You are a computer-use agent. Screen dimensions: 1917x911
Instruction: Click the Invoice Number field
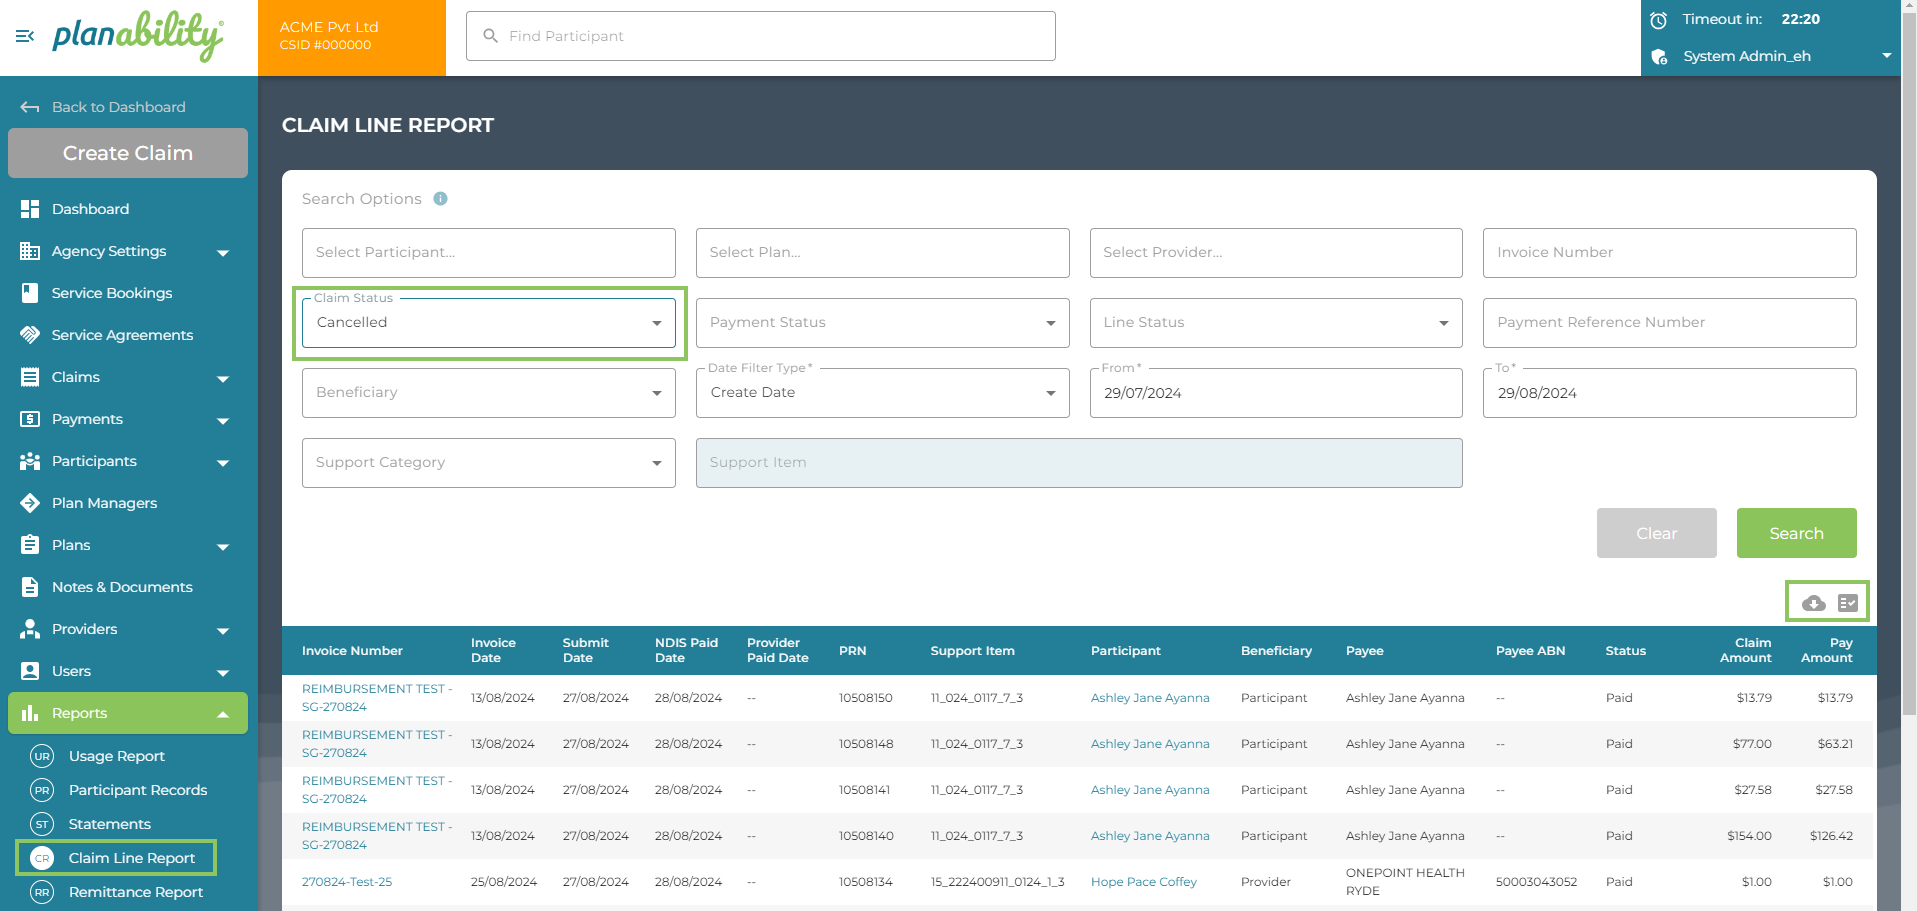tap(1669, 253)
